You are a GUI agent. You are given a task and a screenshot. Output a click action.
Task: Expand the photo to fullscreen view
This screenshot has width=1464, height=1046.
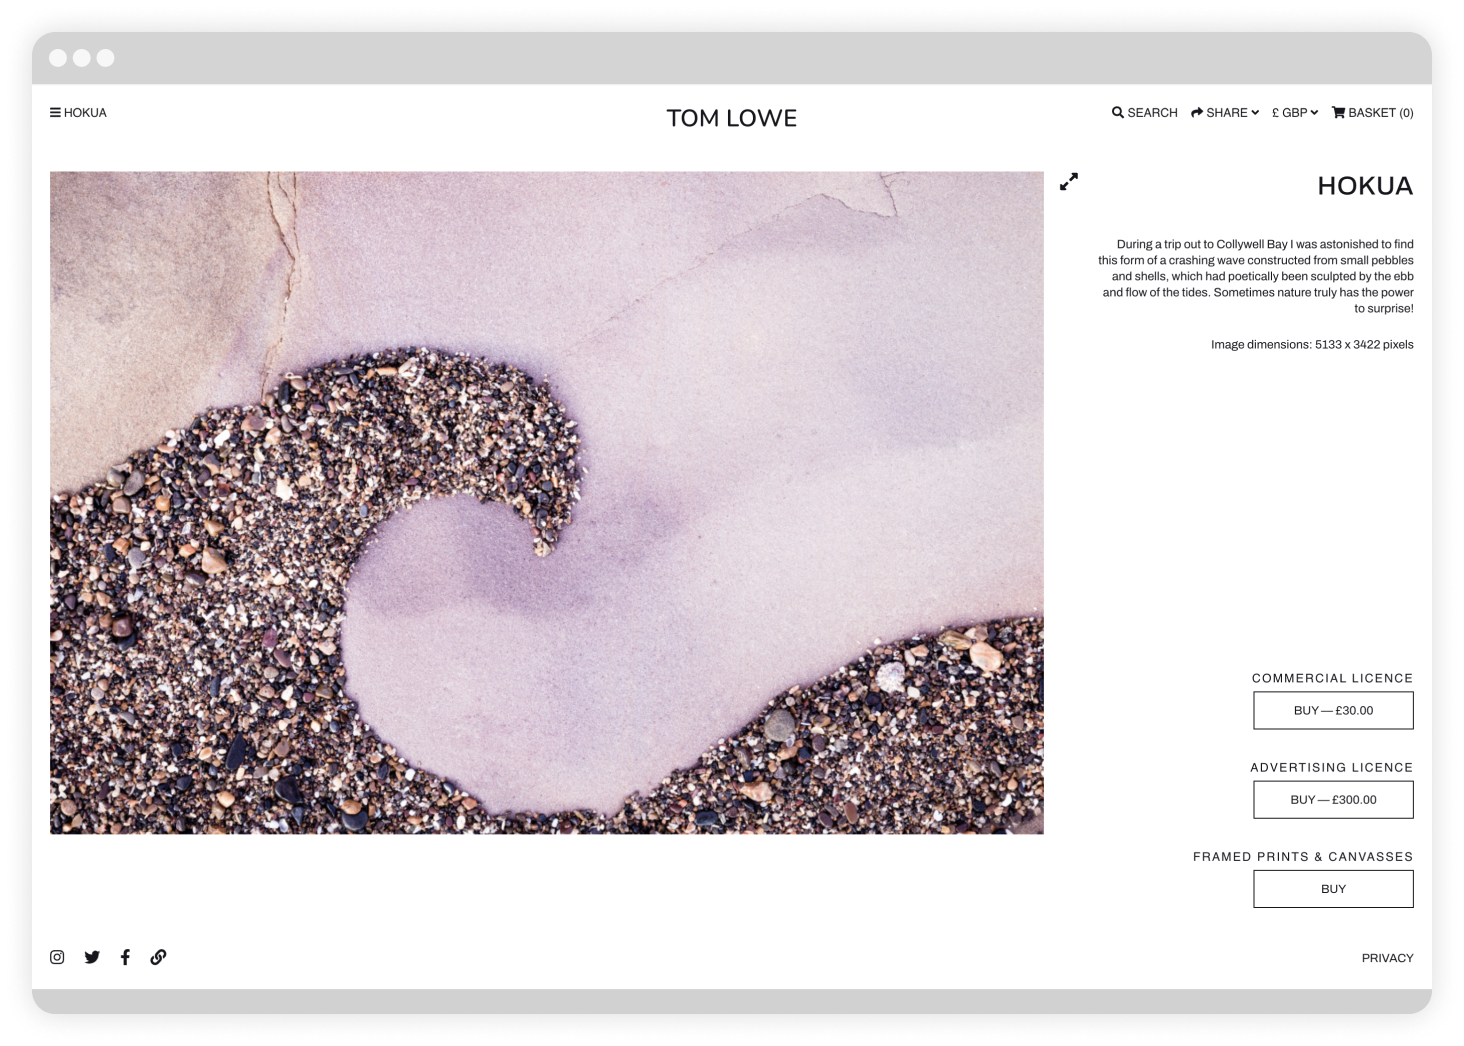(x=1069, y=181)
